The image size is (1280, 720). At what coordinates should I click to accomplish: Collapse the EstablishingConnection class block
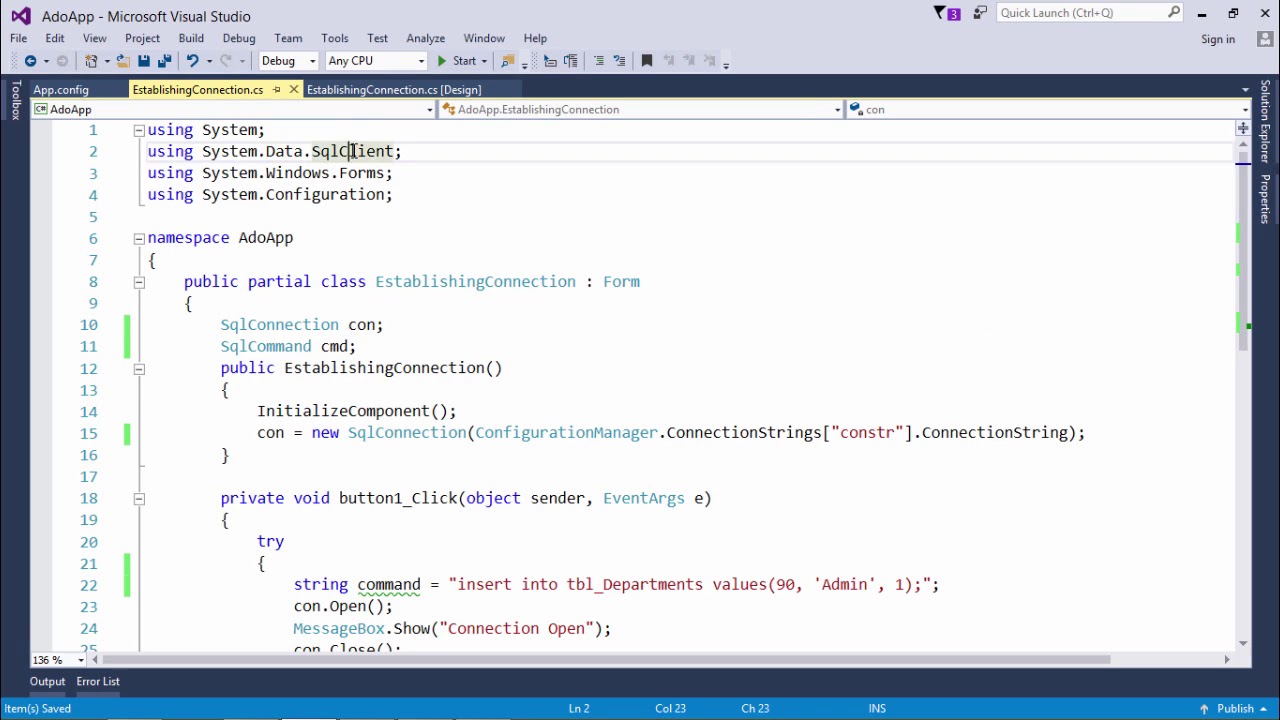(139, 282)
